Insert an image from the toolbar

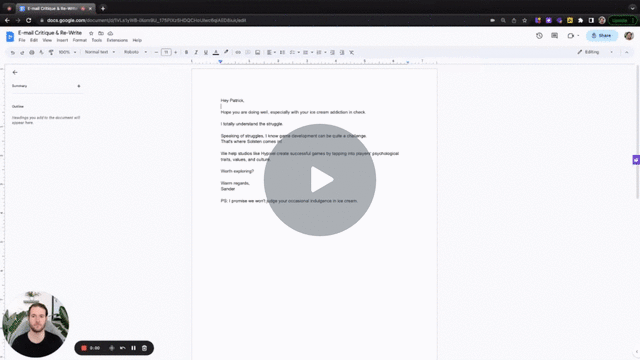click(x=258, y=52)
